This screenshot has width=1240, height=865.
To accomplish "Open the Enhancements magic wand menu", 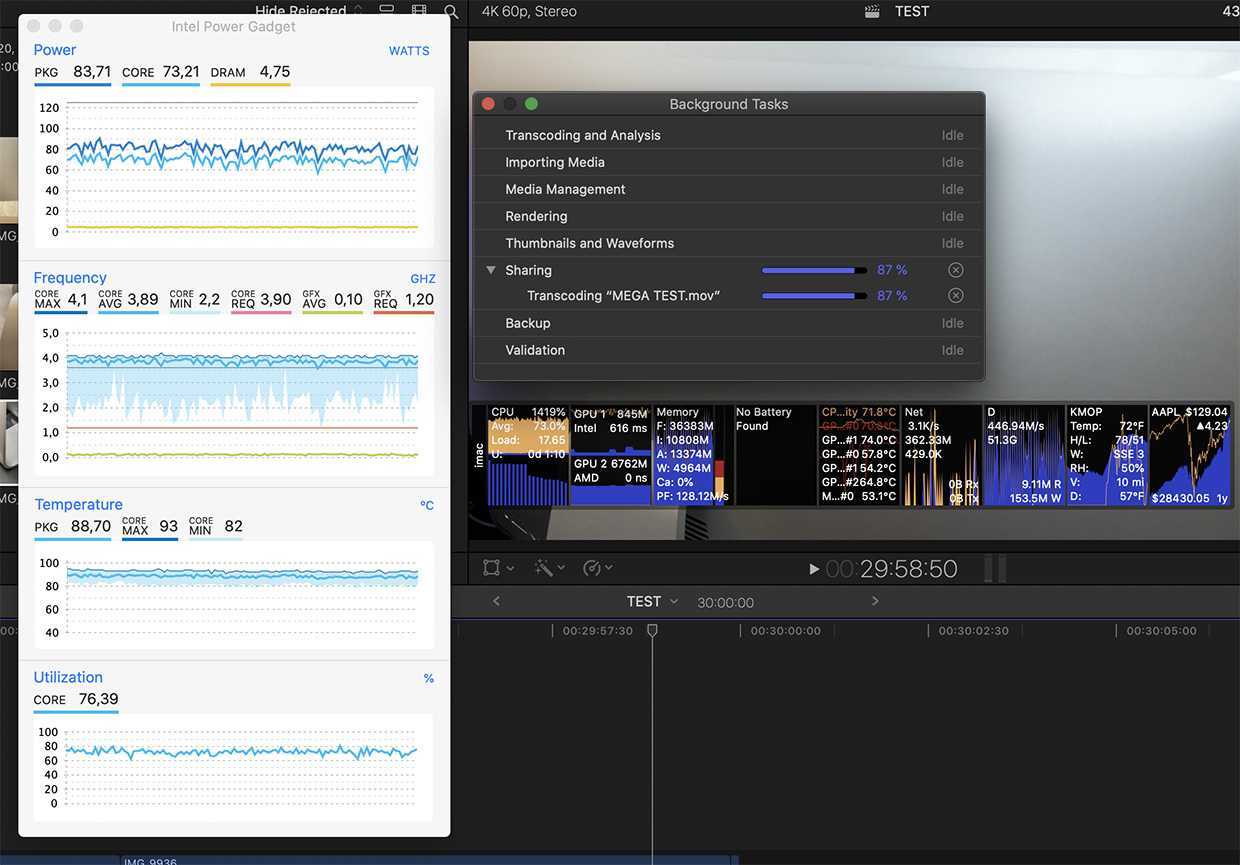I will (549, 568).
